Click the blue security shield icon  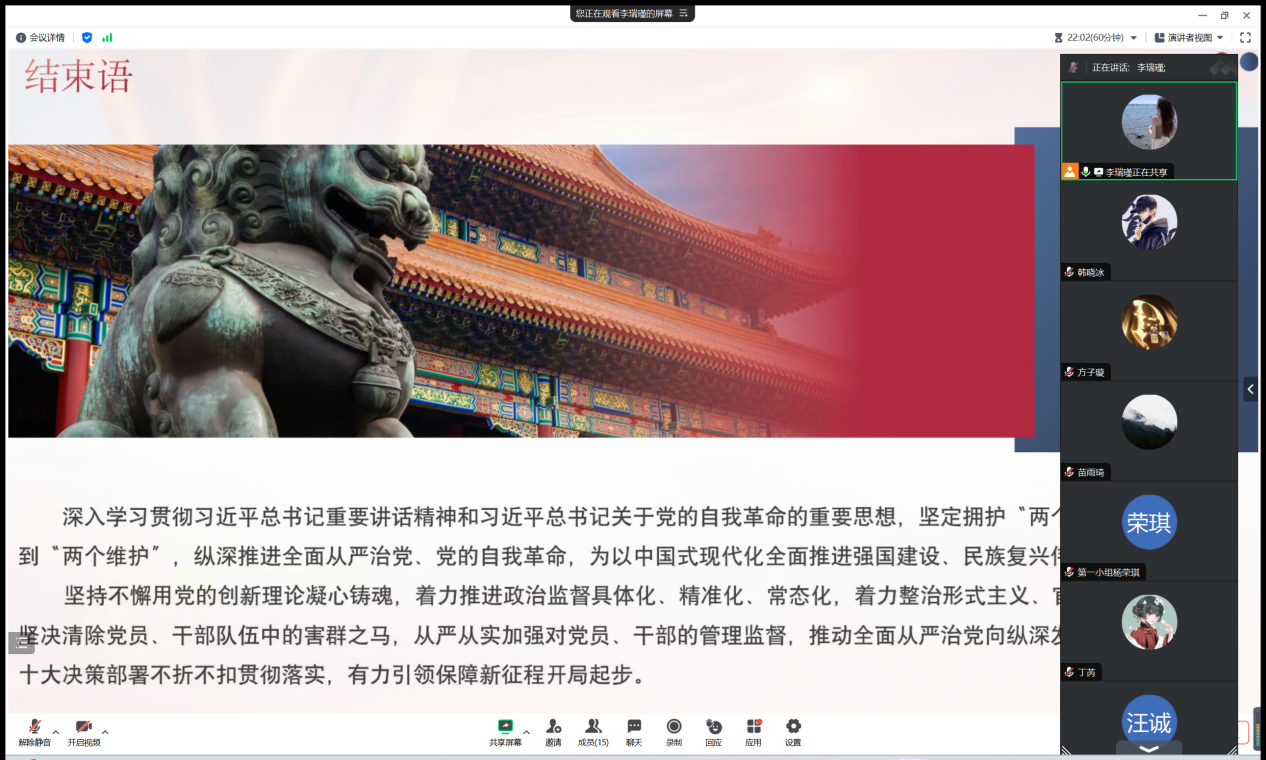(x=87, y=37)
